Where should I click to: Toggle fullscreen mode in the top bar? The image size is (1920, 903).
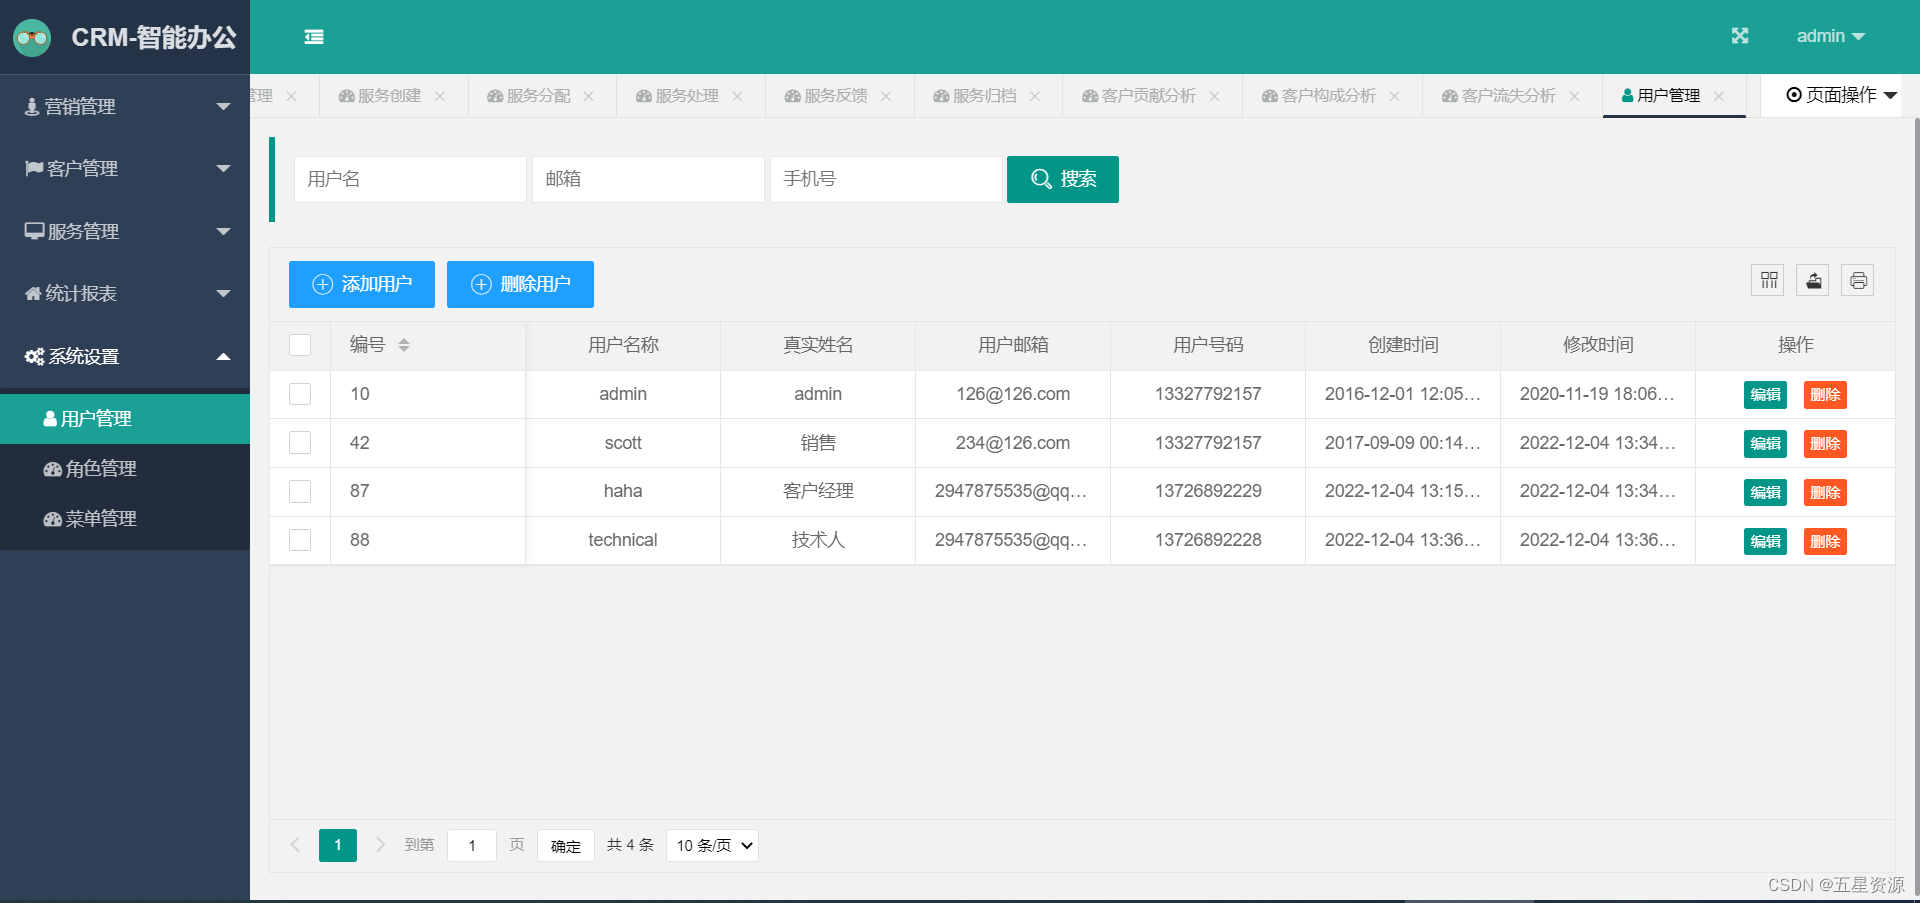point(1740,36)
